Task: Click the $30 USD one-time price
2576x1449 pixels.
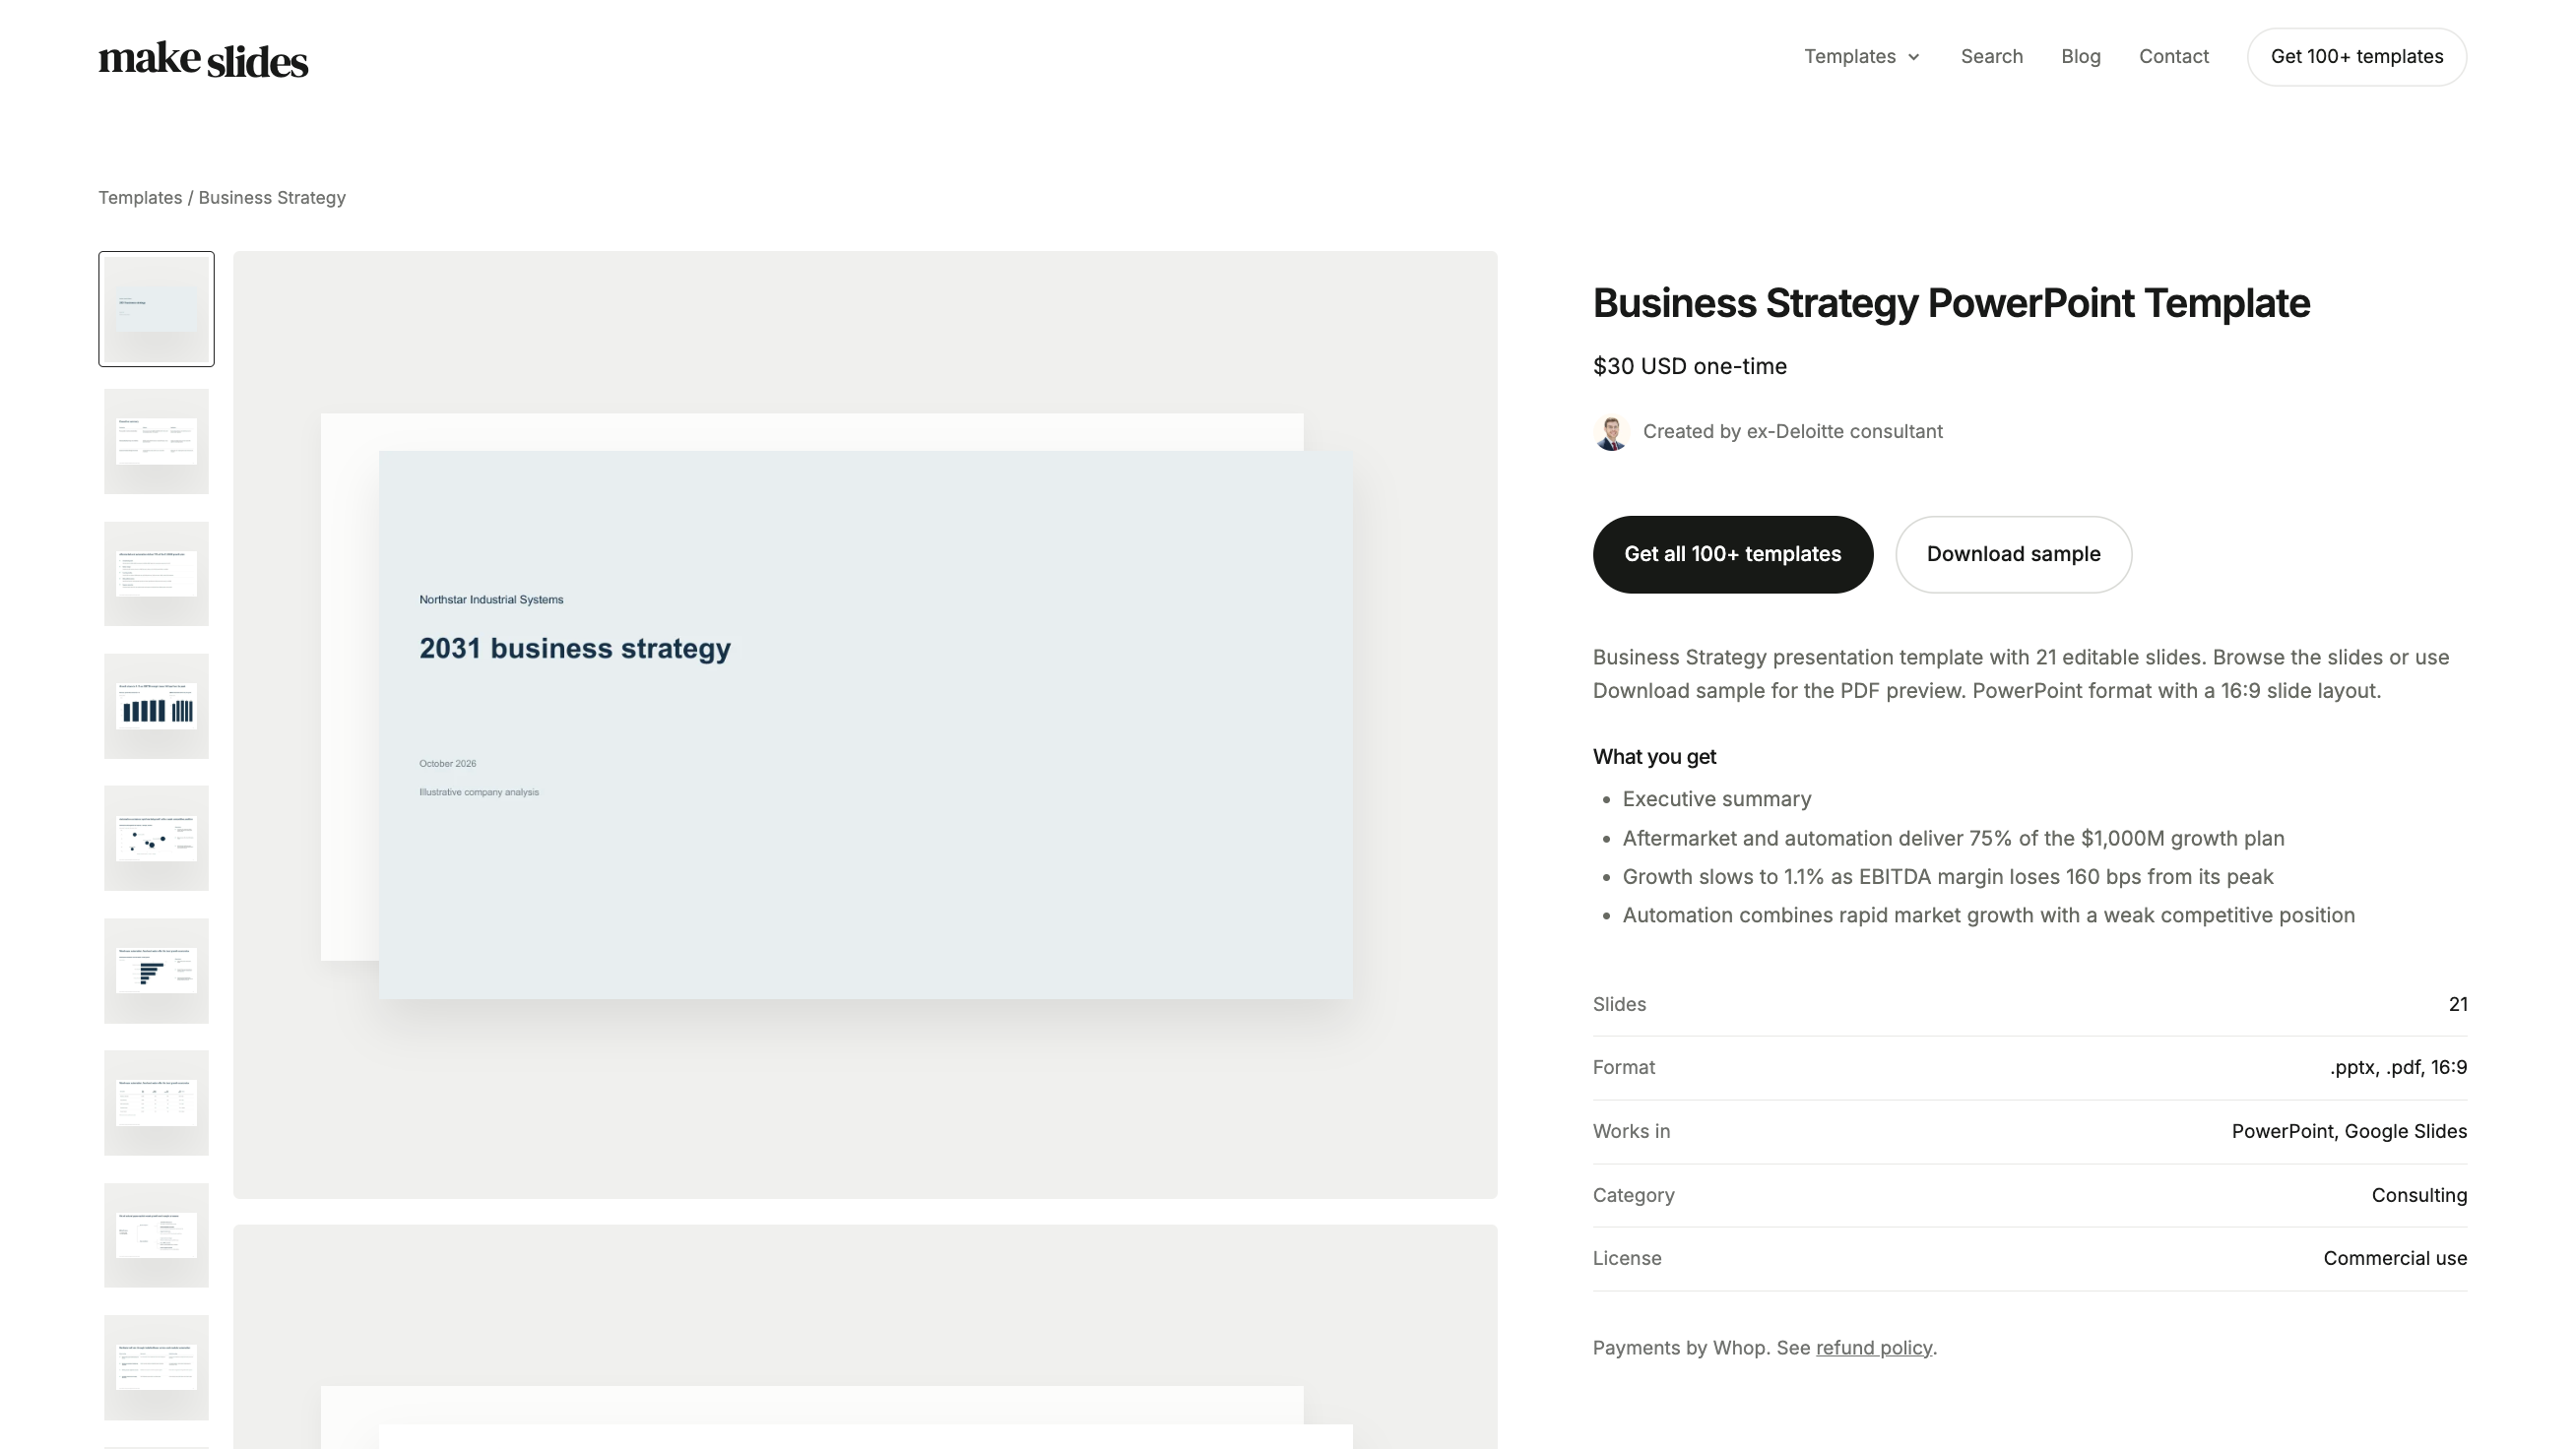Action: coord(1689,366)
